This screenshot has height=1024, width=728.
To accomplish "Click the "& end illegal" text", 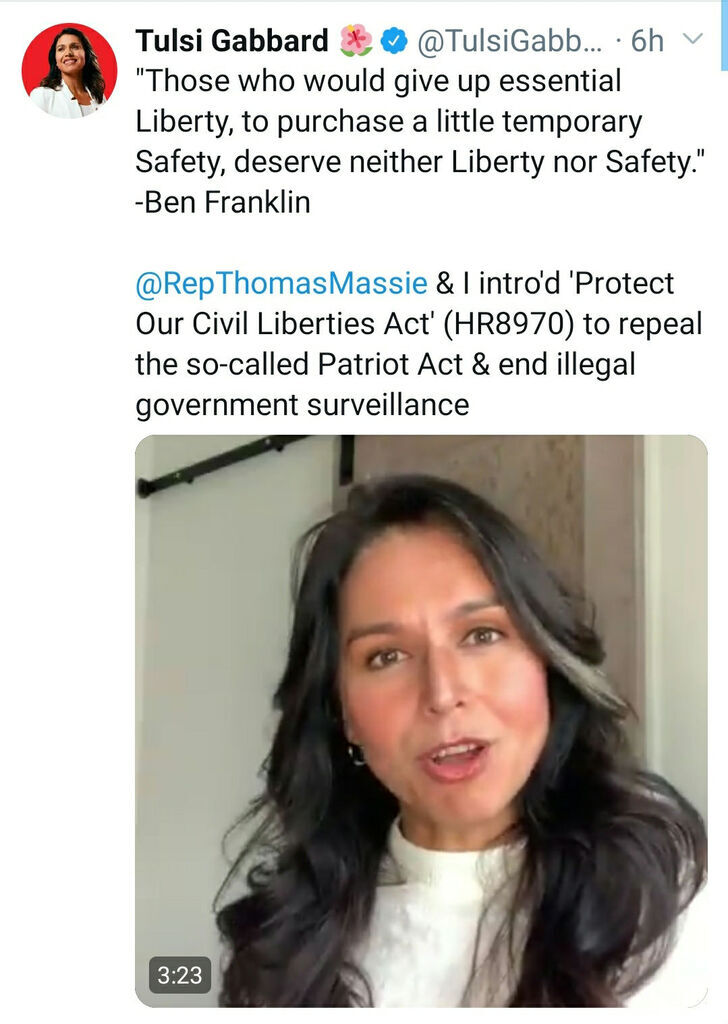I will [x=562, y=364].
